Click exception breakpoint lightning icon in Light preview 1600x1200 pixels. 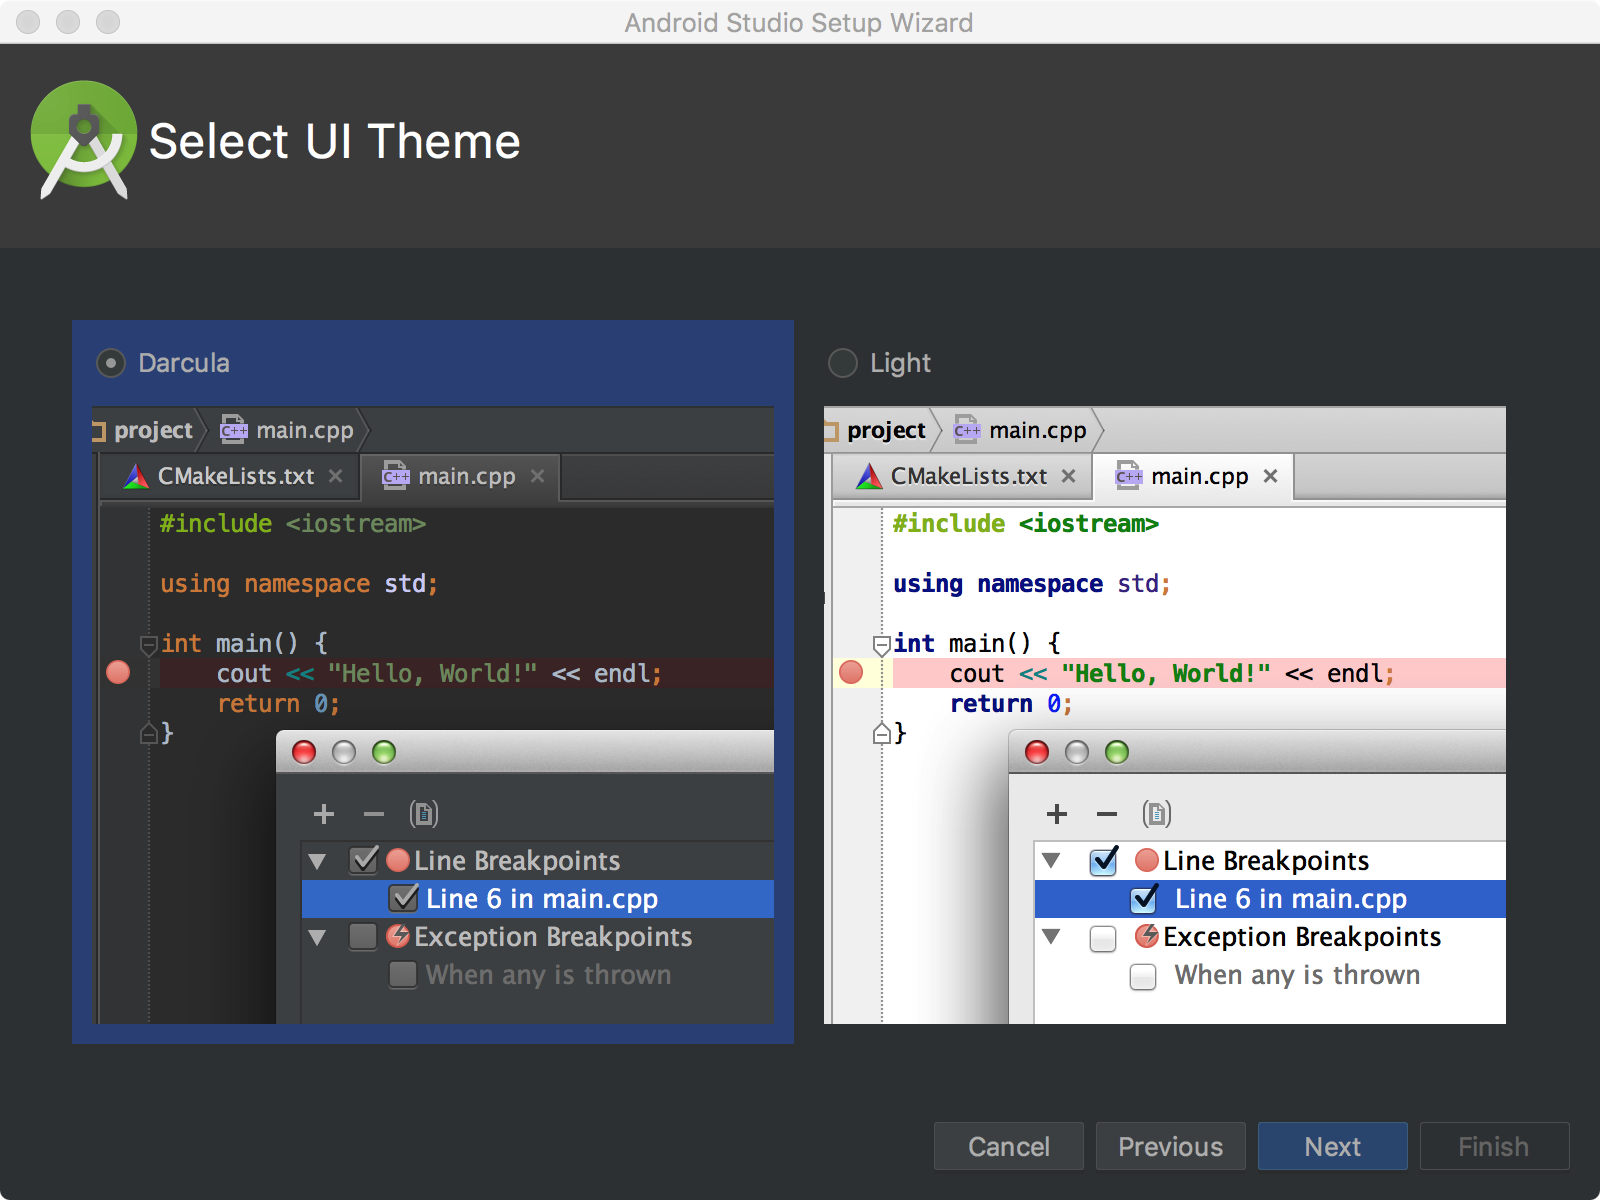coord(1147,936)
